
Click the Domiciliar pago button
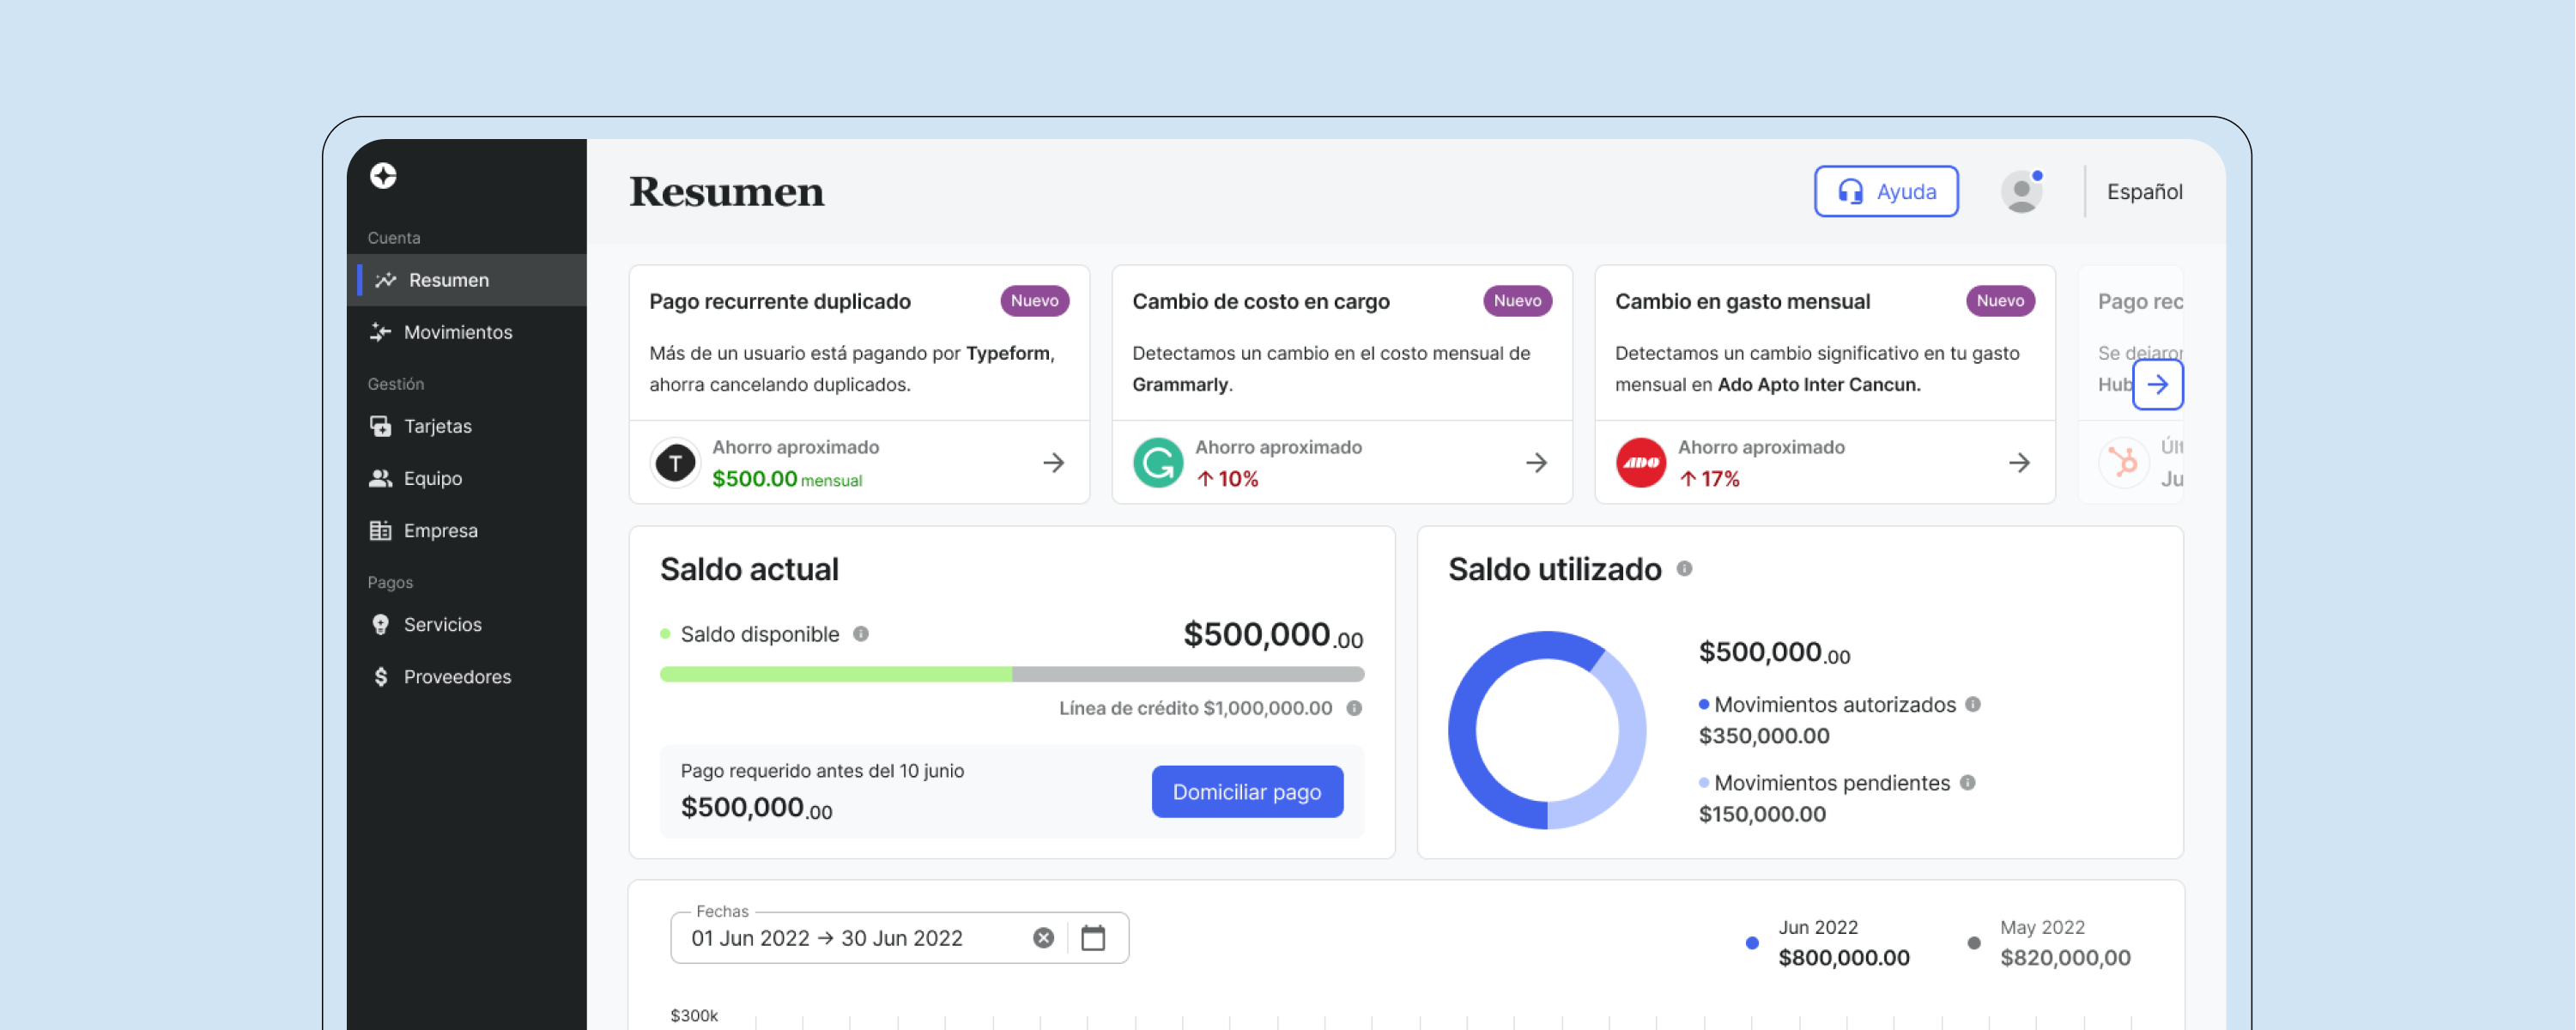click(x=1246, y=791)
